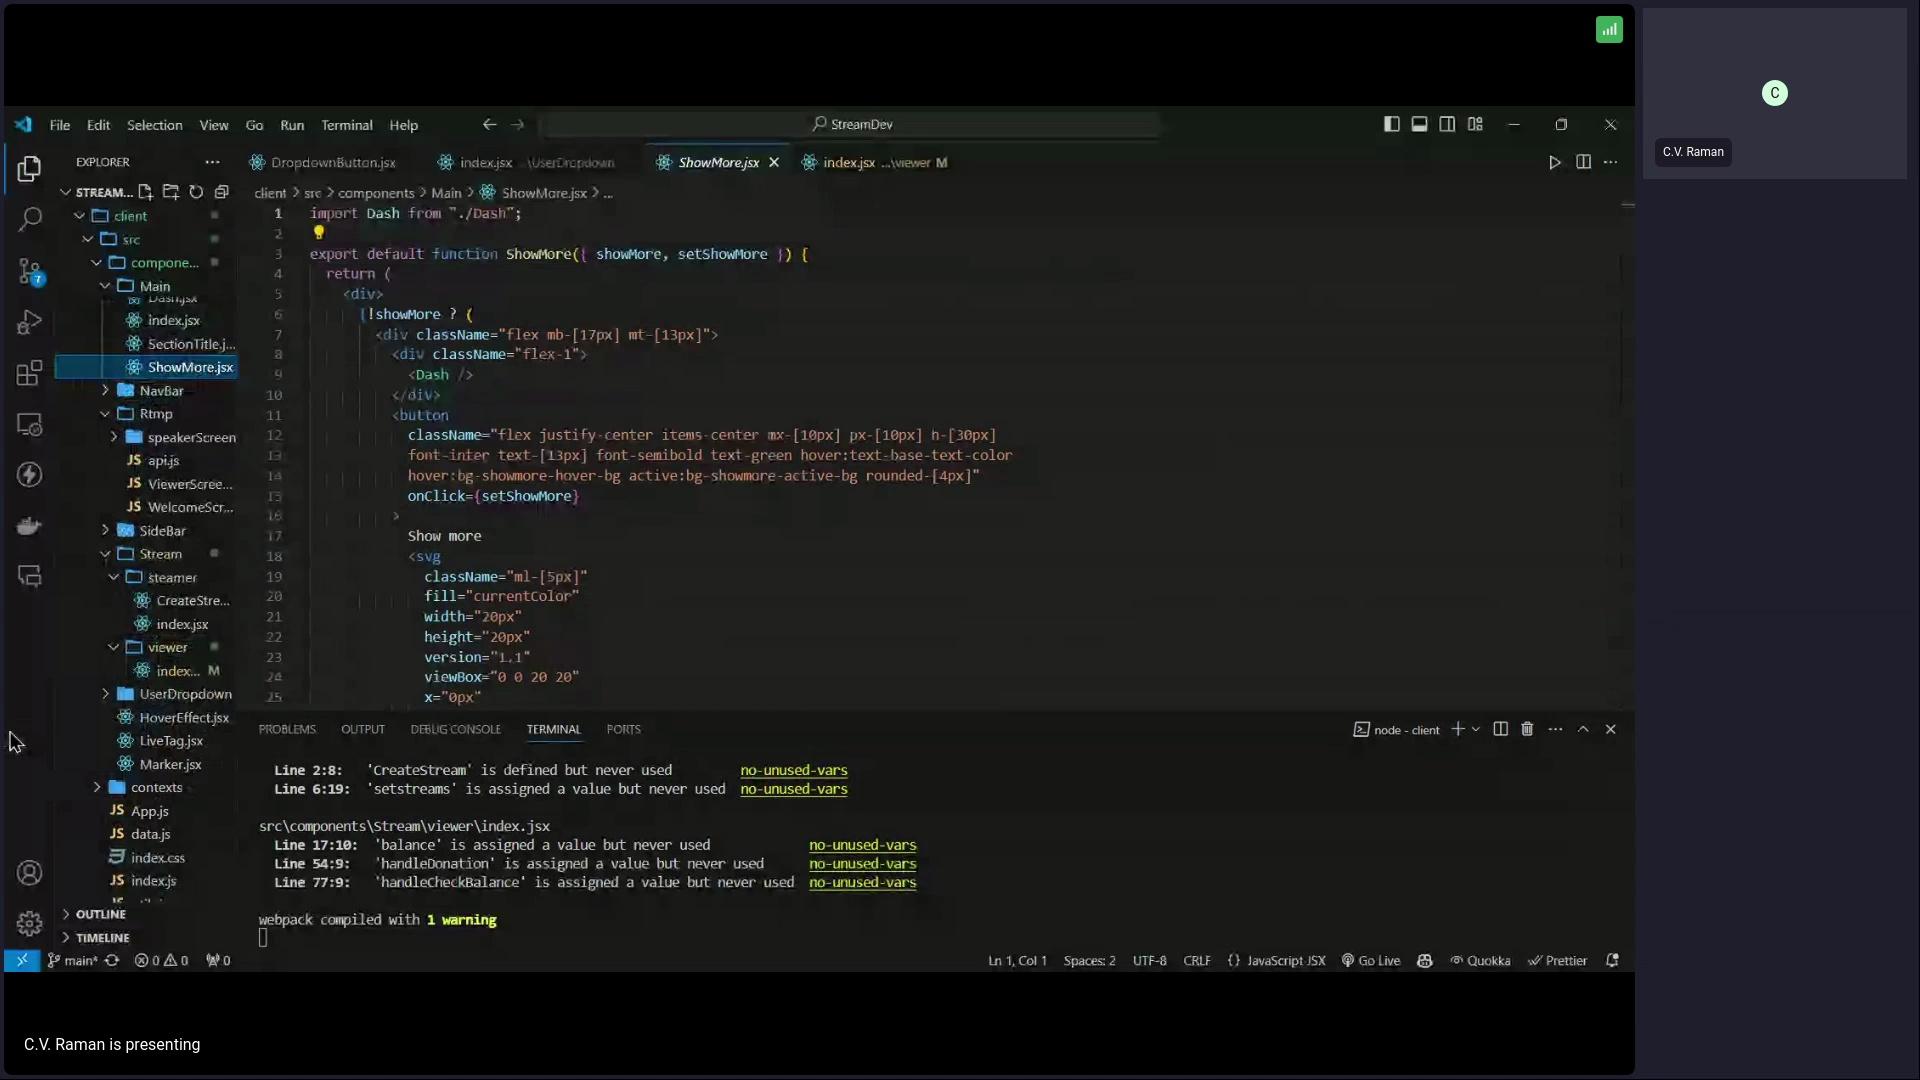
Task: Click no-unused-vars link on line 6:19
Action: (x=794, y=789)
